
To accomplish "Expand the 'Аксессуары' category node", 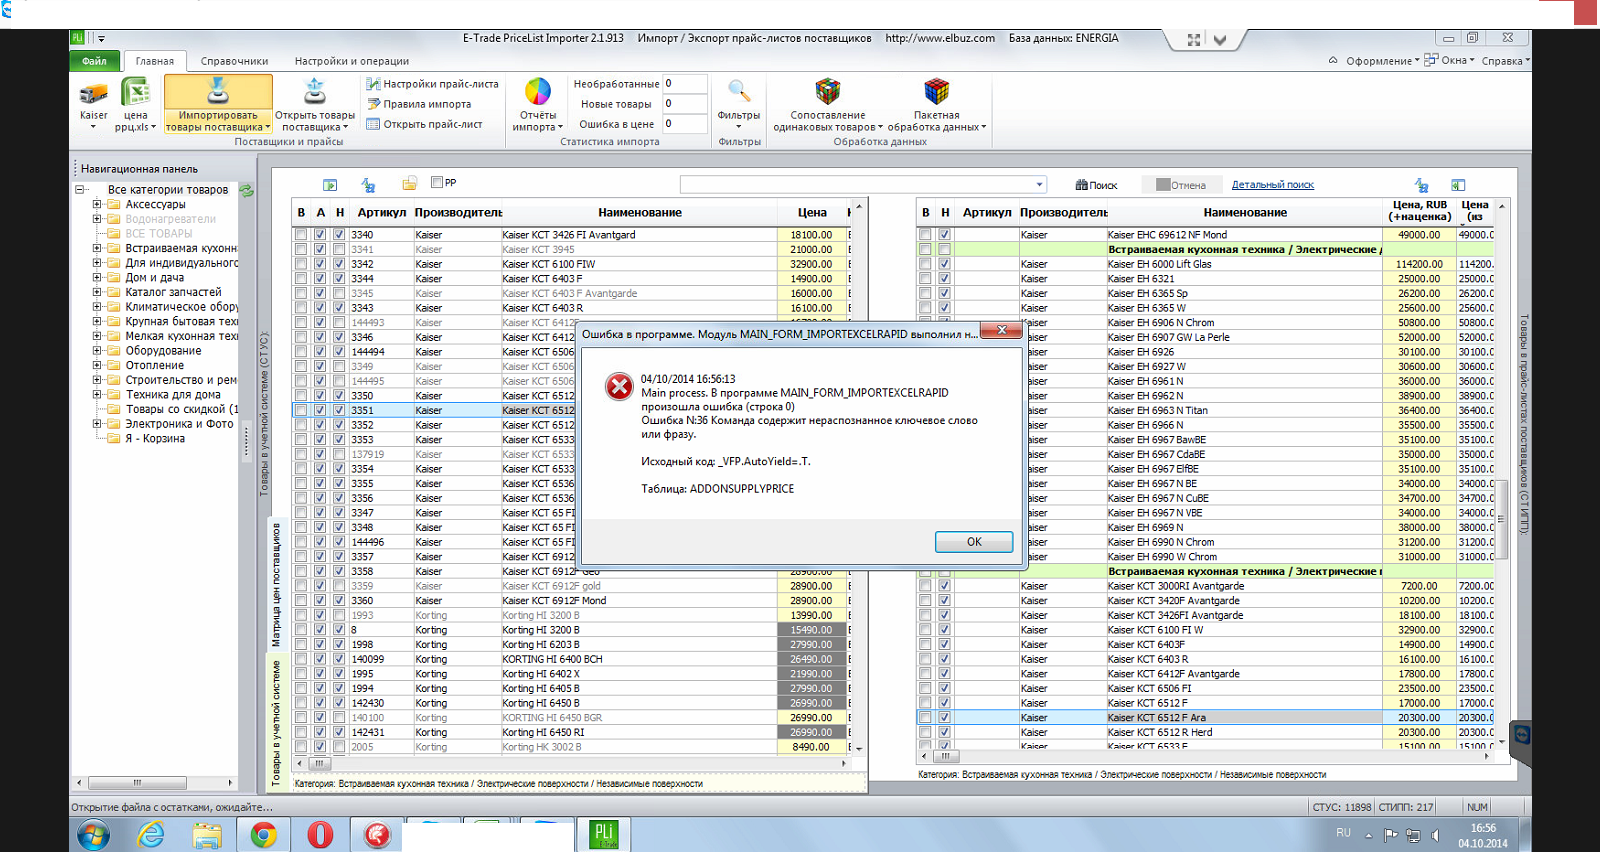I will pos(97,204).
